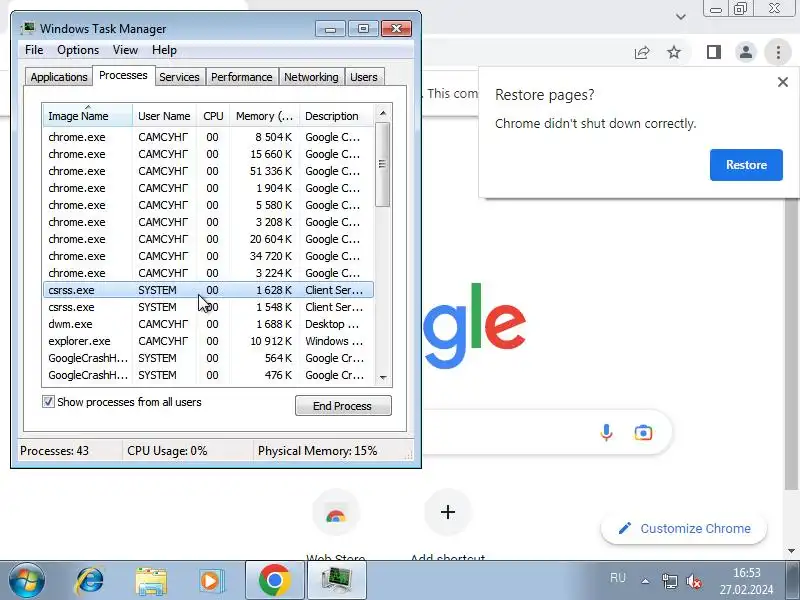Image resolution: width=800 pixels, height=600 pixels.
Task: Click Task Manager title bar icon
Action: (28, 28)
